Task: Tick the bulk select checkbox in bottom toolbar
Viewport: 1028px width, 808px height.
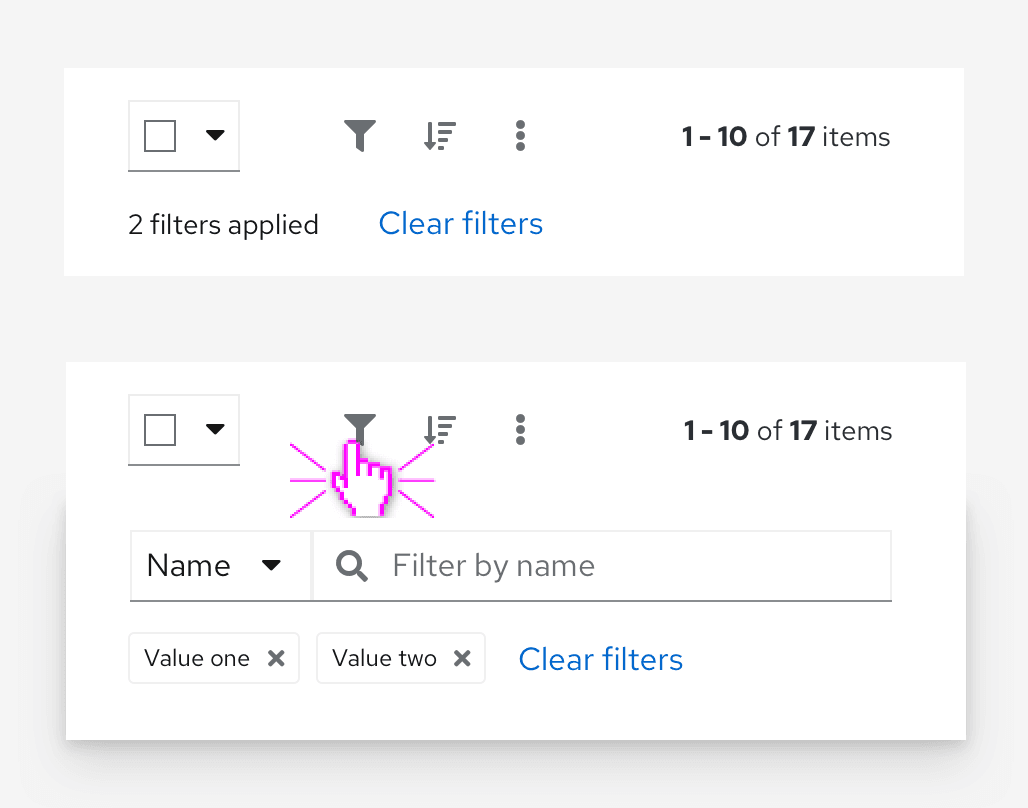Action: coord(160,430)
